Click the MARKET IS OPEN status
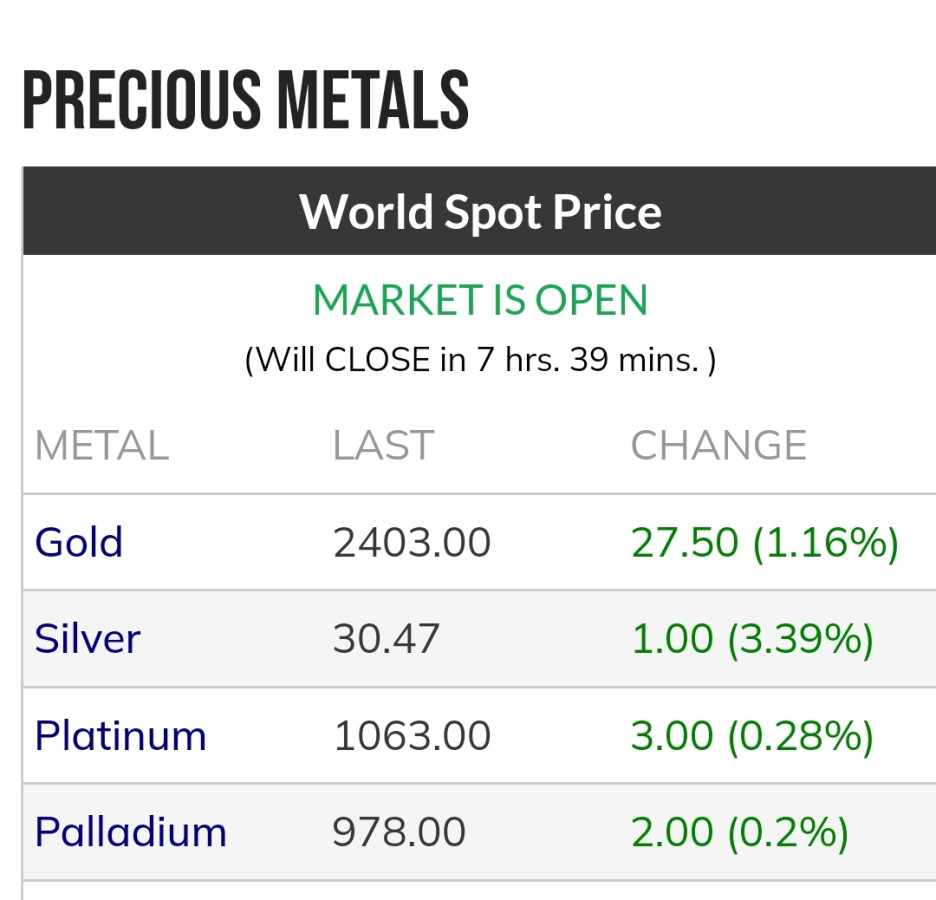The width and height of the screenshot is (936, 900). (480, 300)
